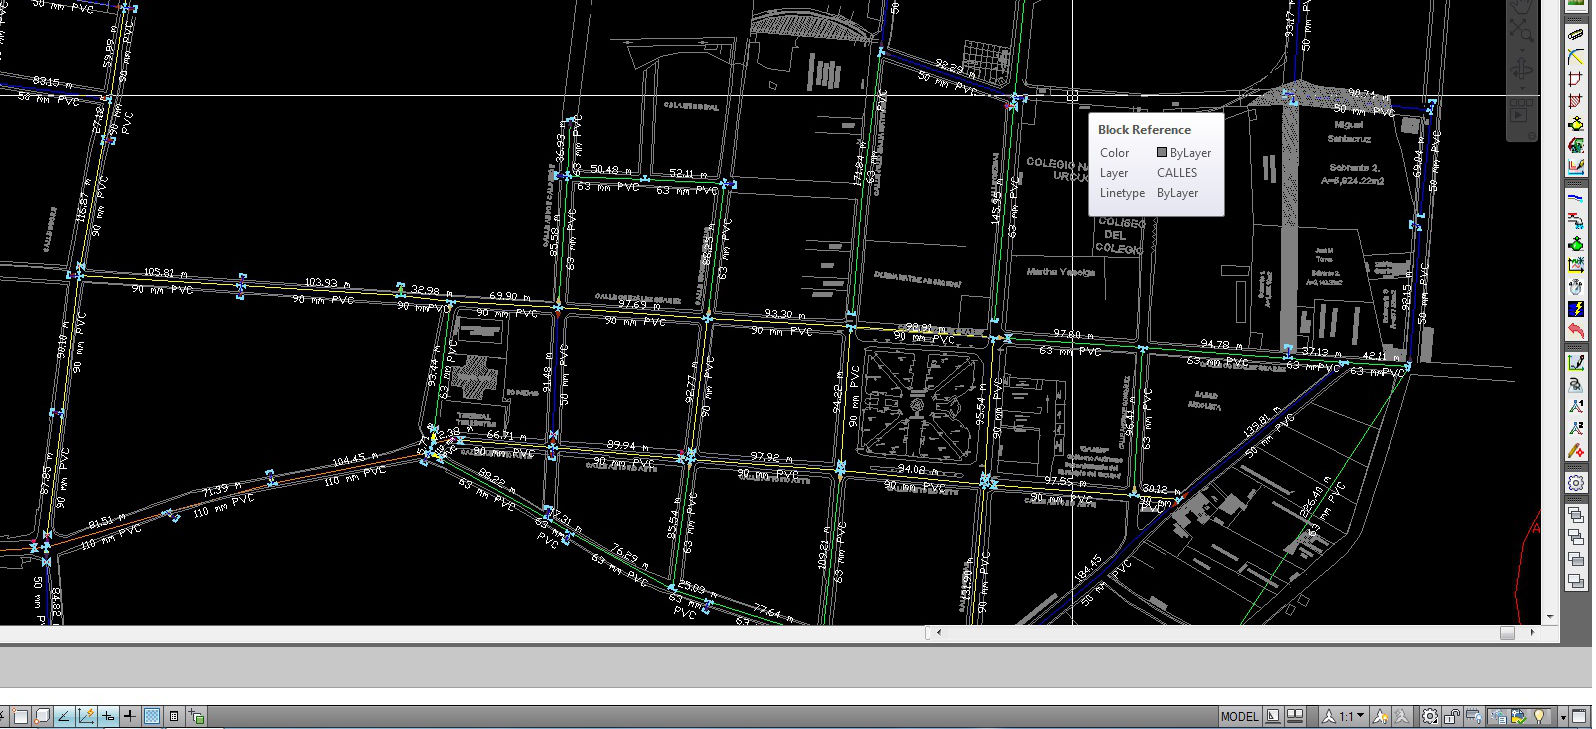Click the yellow lightning bolt tool icon
Viewport: 1596px width, 729px height.
pyautogui.click(x=1576, y=309)
